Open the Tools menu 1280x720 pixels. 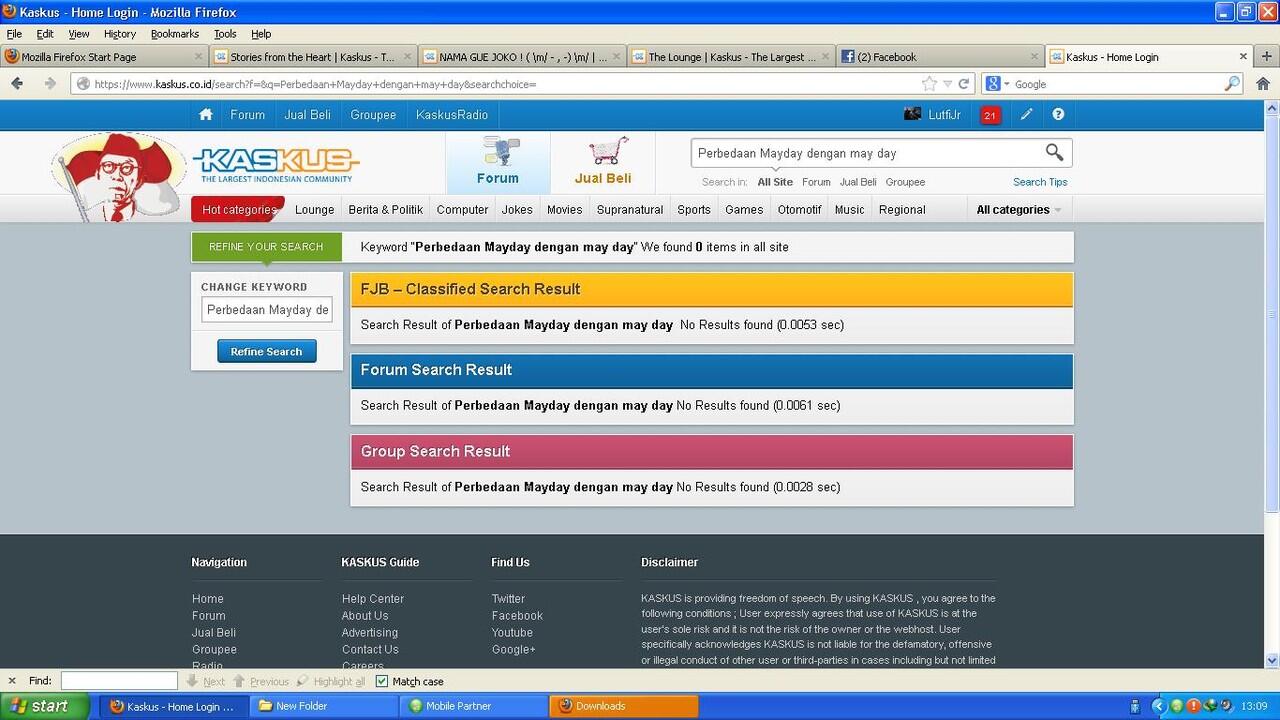click(x=225, y=33)
